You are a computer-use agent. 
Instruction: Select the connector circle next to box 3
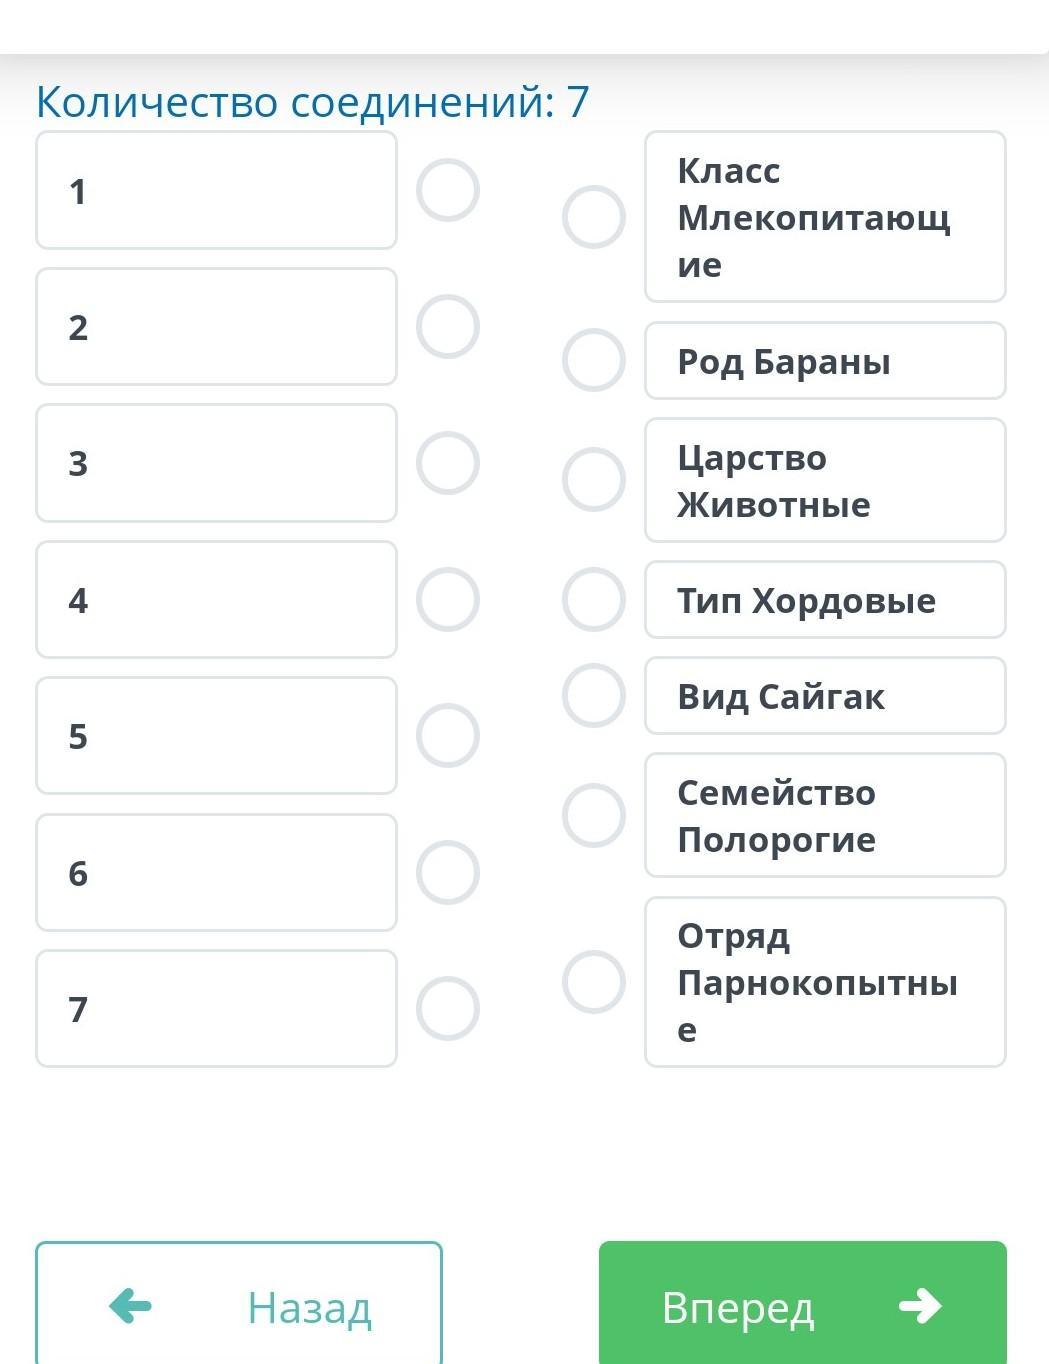point(448,463)
